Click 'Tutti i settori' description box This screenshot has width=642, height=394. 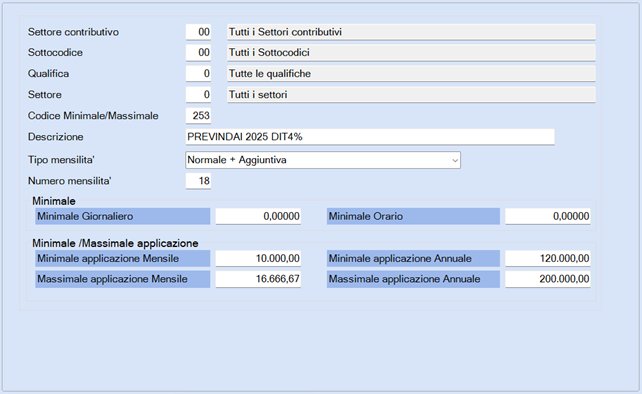pyautogui.click(x=411, y=95)
